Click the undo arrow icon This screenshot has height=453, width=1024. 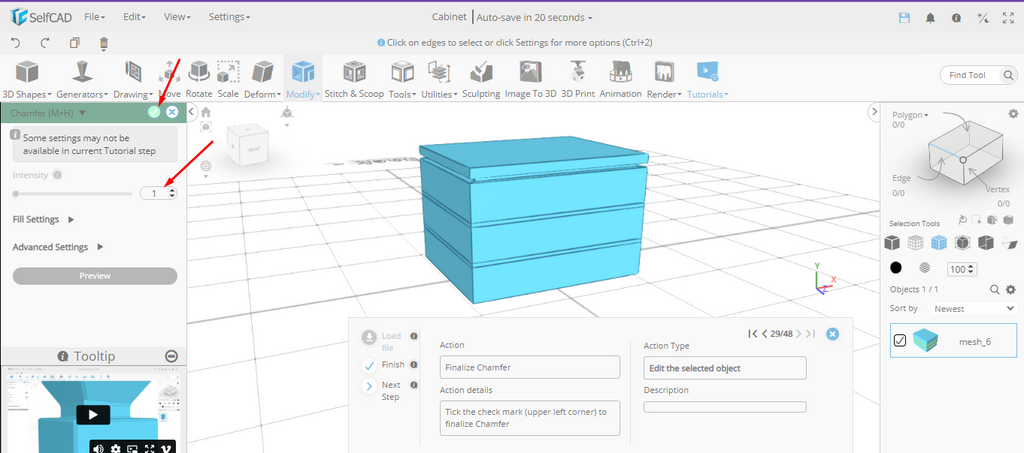pos(15,43)
